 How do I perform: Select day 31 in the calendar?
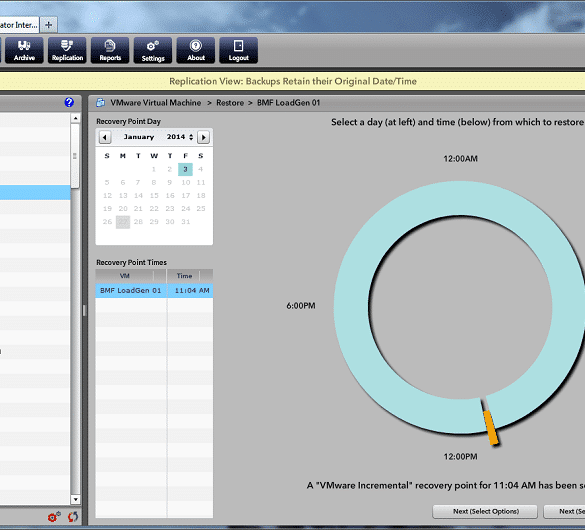[185, 222]
